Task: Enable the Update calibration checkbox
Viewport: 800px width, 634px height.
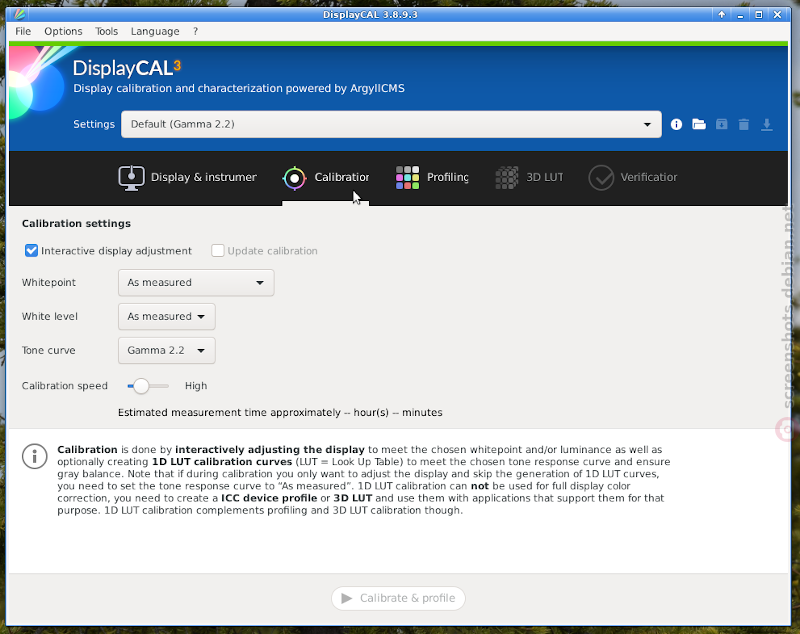Action: pos(218,250)
